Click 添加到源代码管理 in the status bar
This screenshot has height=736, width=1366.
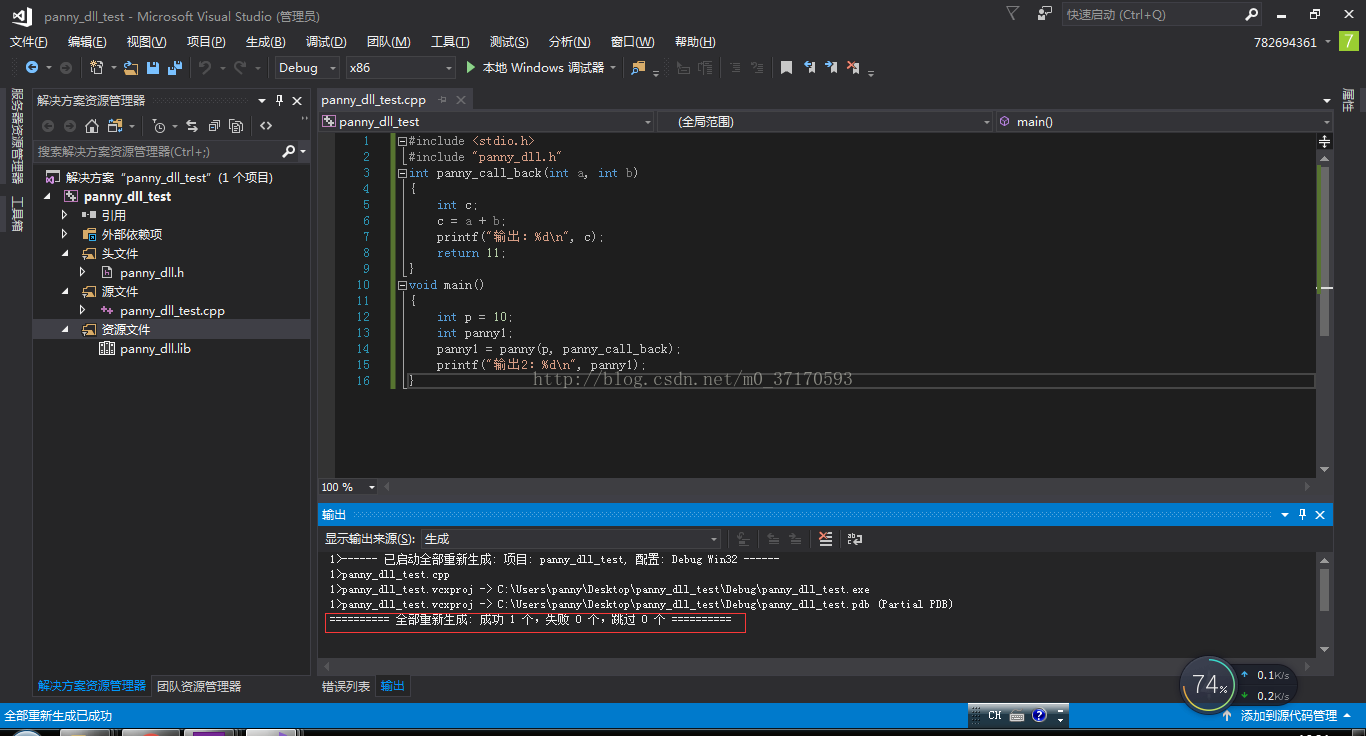pyautogui.click(x=1288, y=716)
